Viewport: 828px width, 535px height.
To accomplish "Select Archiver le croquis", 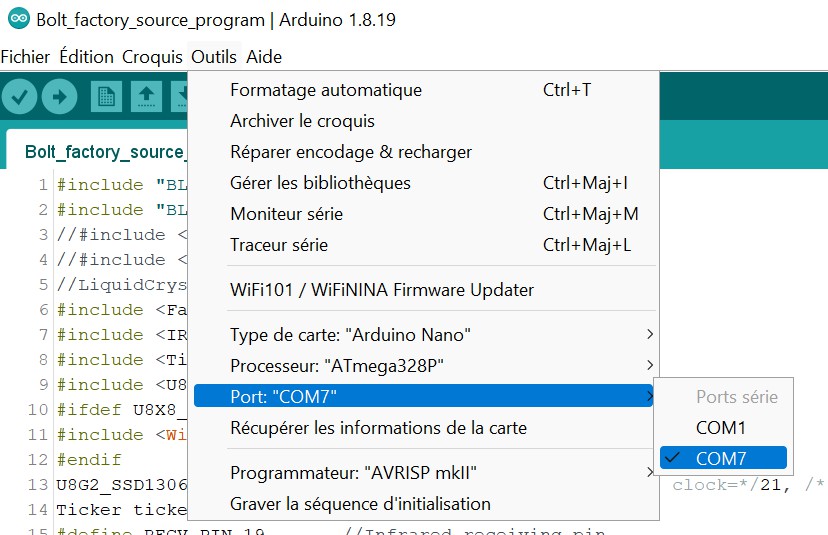I will coord(424,121).
